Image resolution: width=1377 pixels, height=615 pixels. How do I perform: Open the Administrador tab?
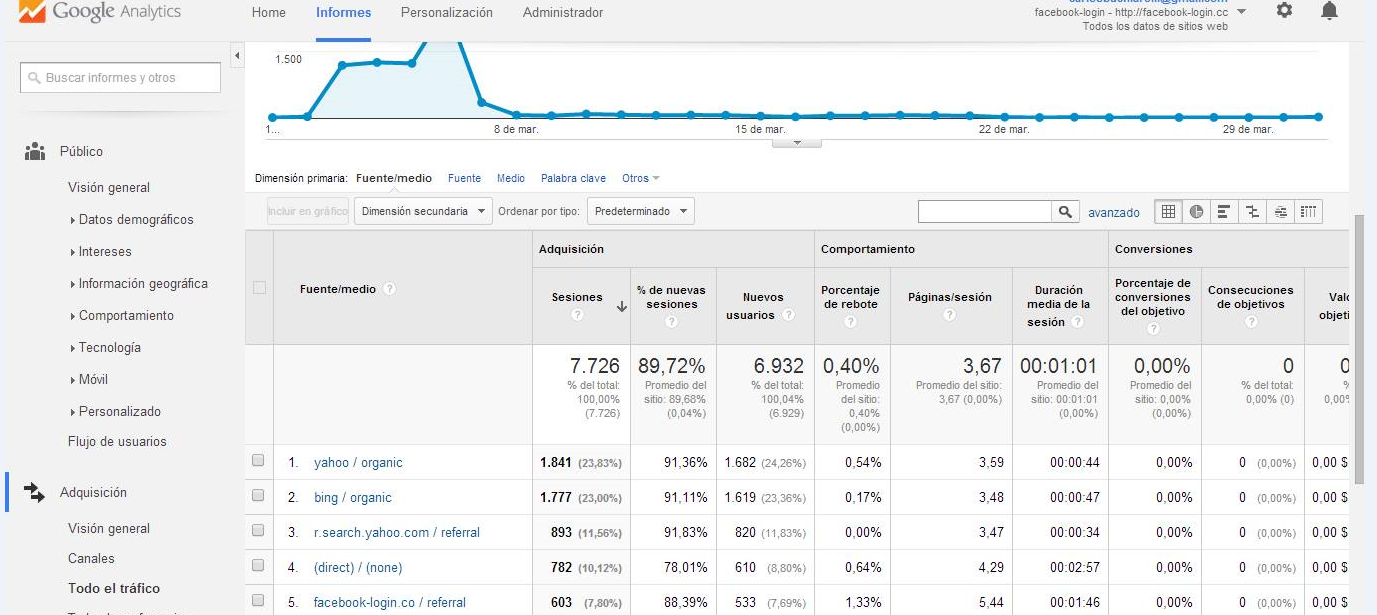563,13
